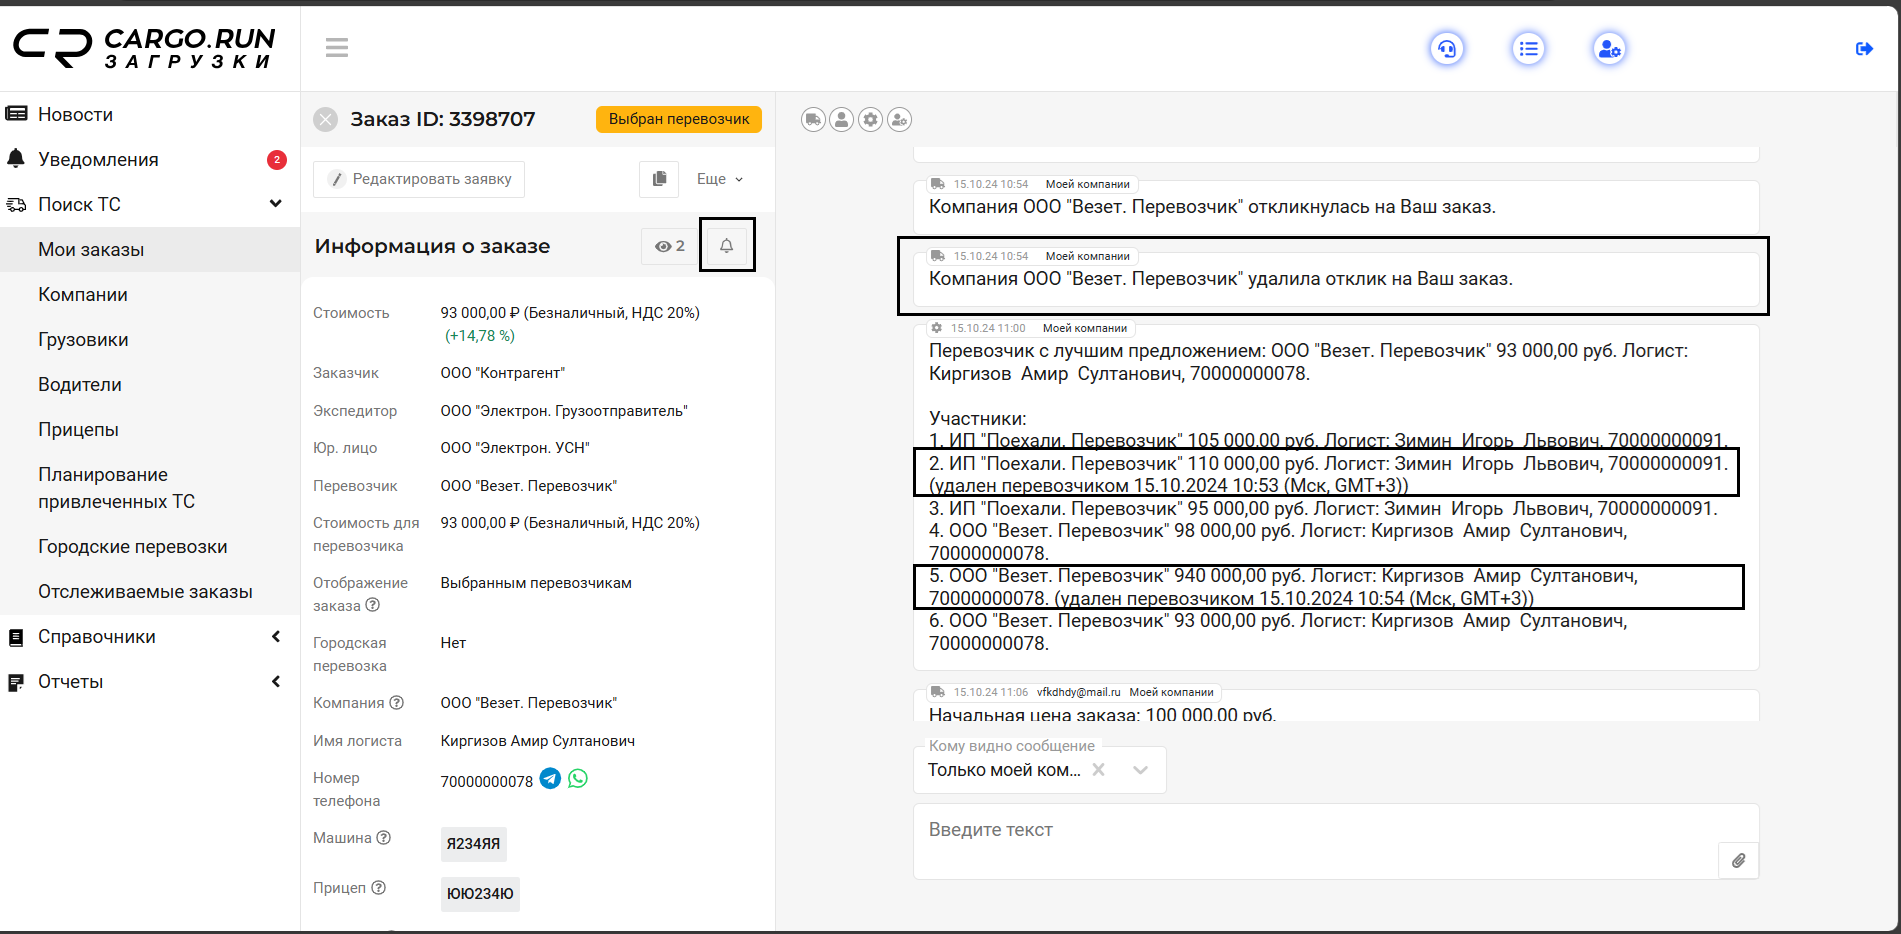
Task: Toggle the truck filter in chat
Action: pos(813,120)
